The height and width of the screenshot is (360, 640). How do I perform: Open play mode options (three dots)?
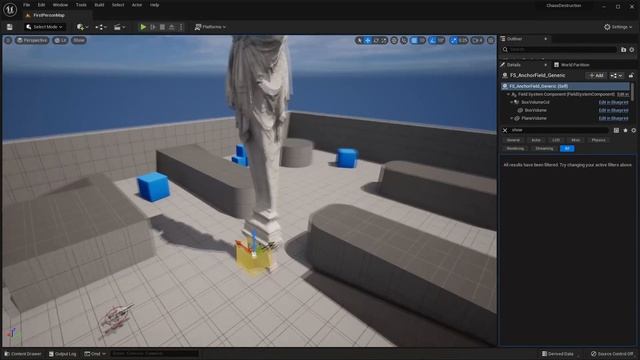pyautogui.click(x=181, y=27)
